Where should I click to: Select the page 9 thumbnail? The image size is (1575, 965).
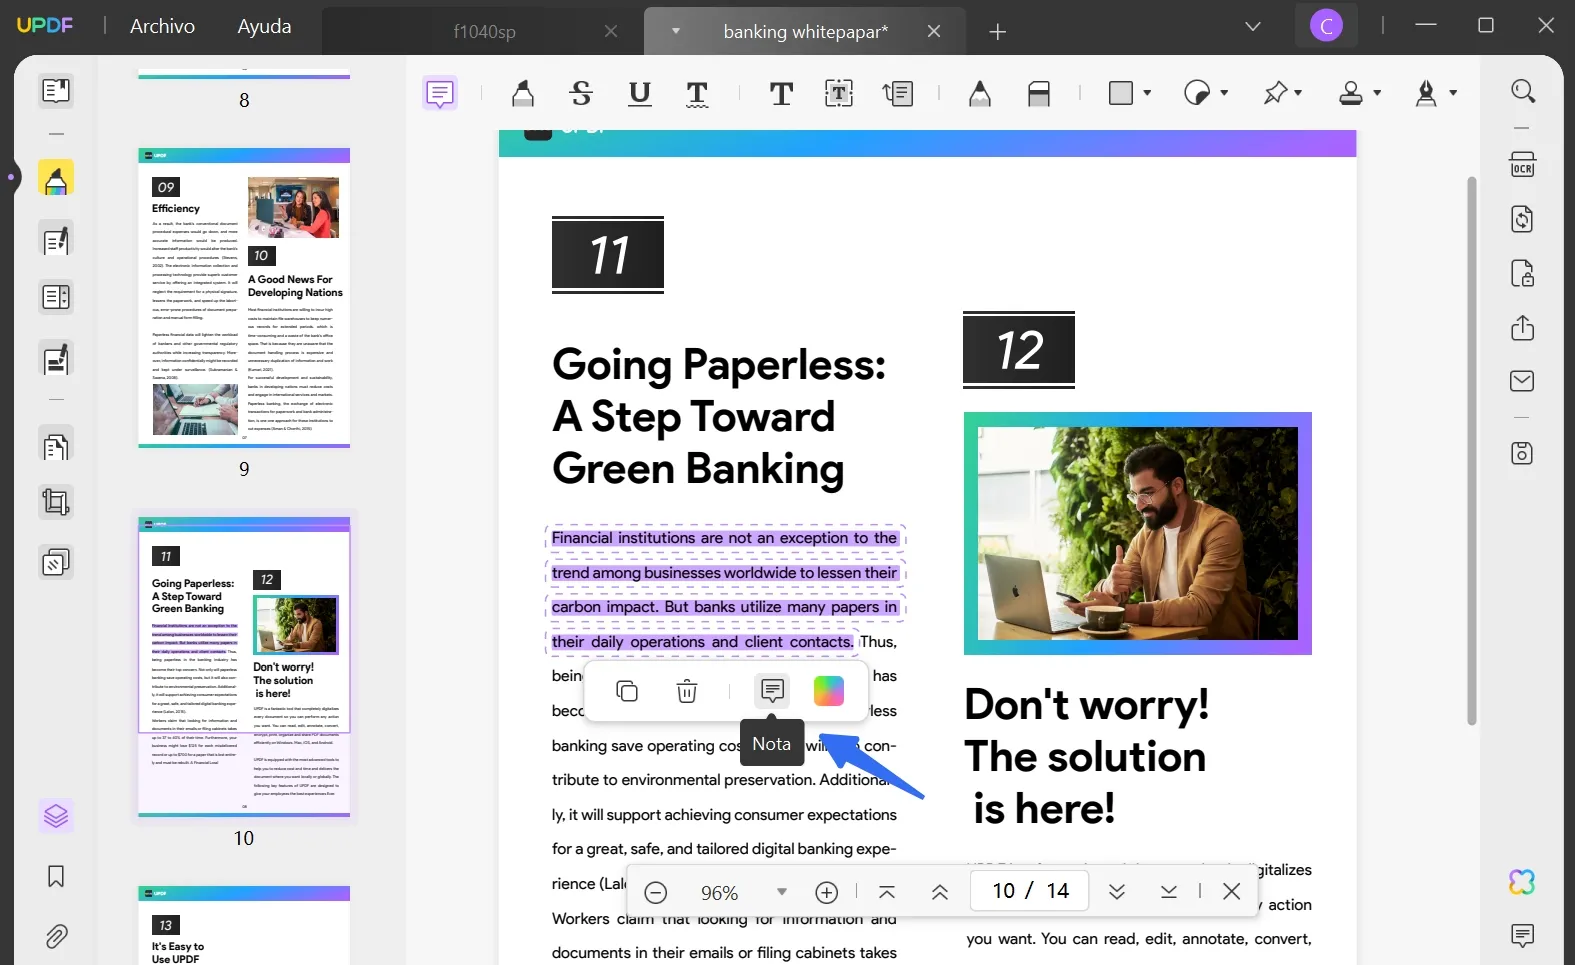click(x=244, y=297)
